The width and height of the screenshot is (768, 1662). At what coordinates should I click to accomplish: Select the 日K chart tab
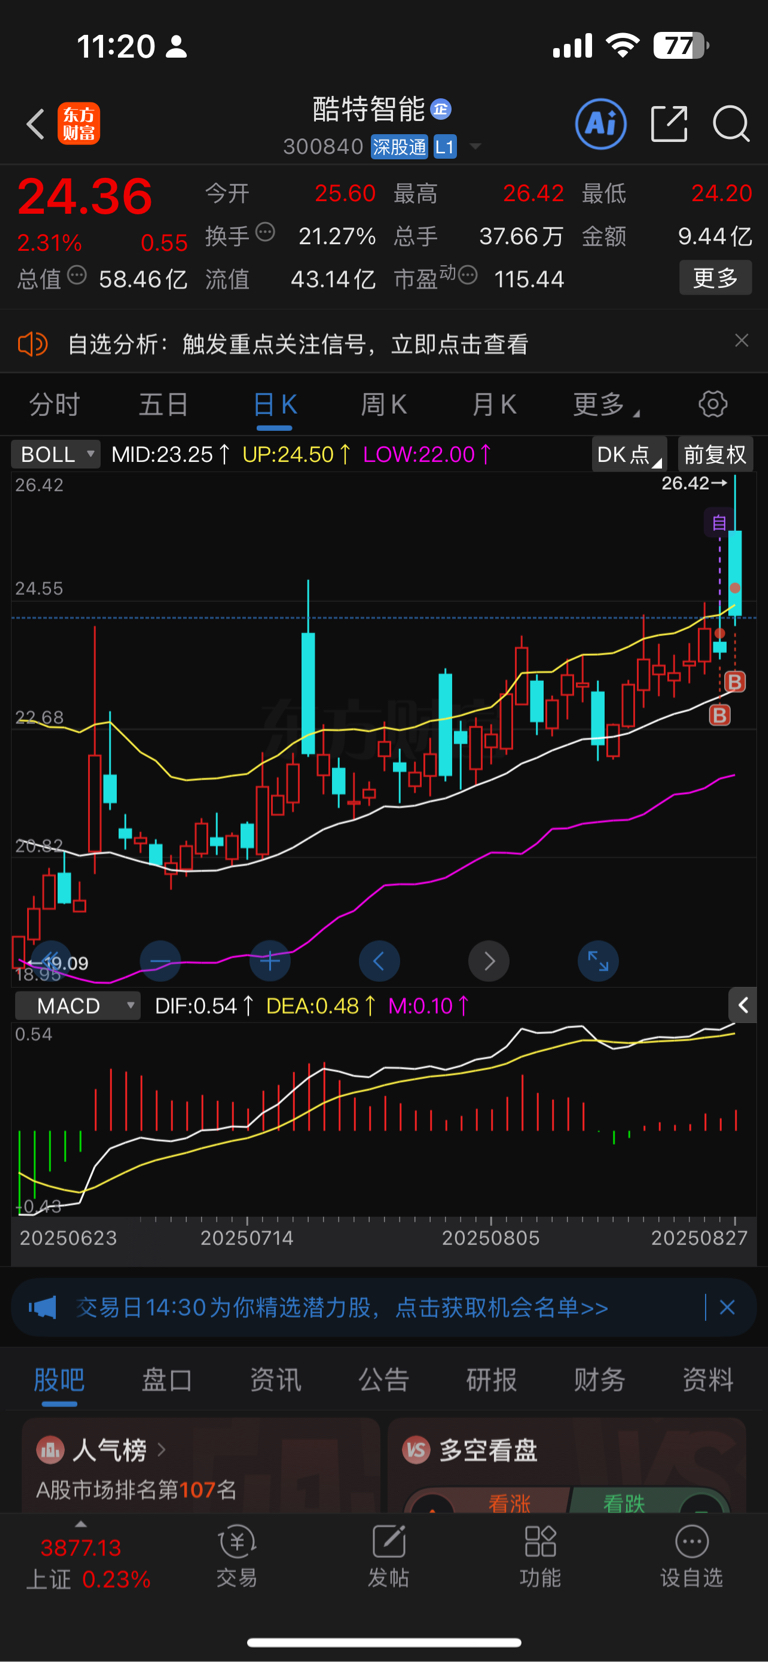point(275,405)
